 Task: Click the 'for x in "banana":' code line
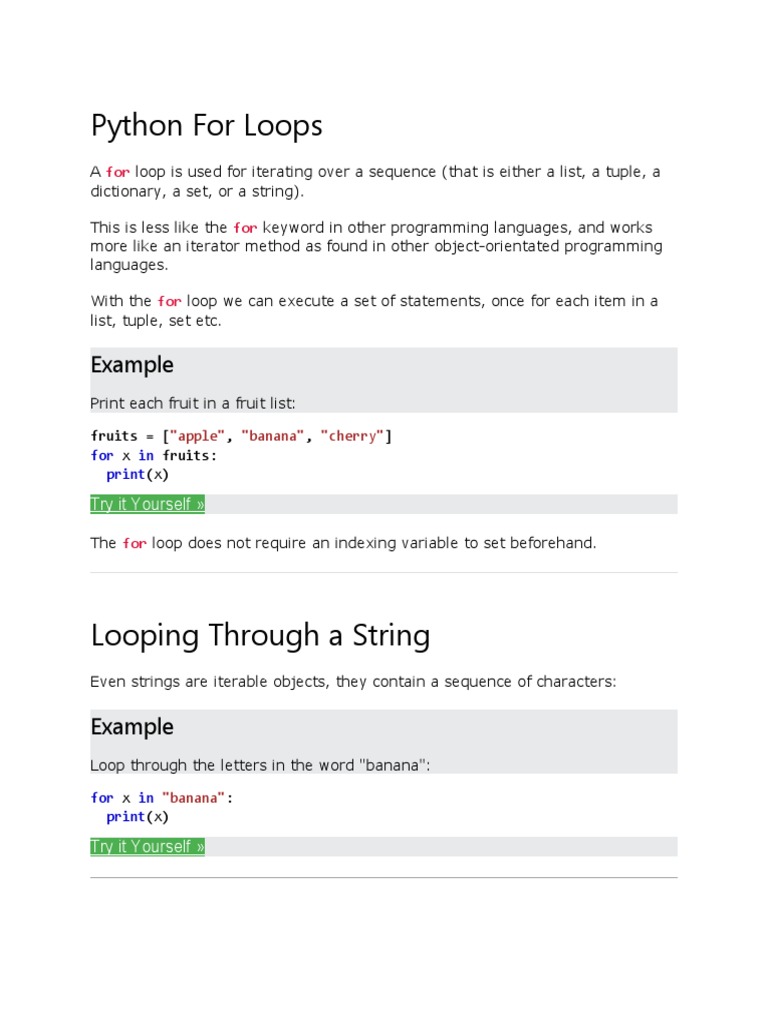pyautogui.click(x=161, y=798)
